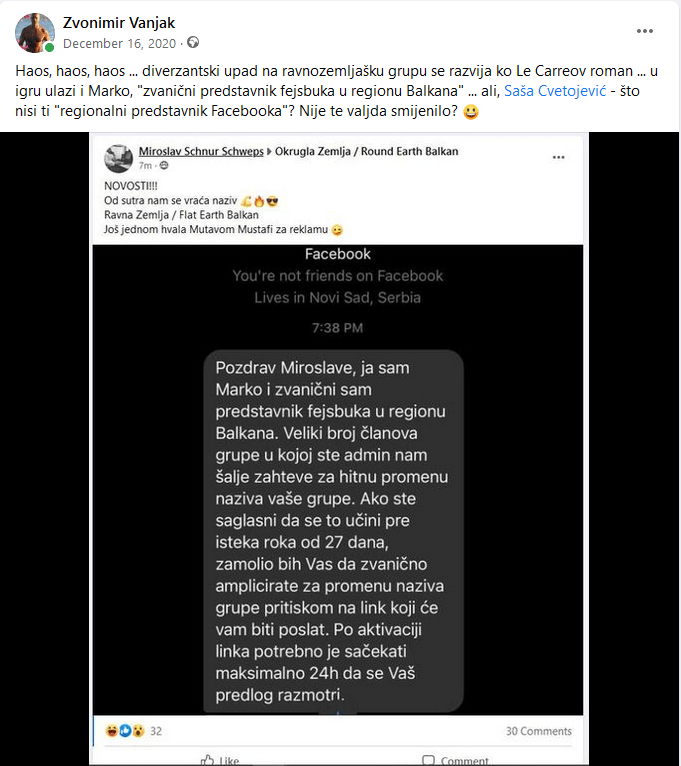Click the group arrow between names
The image size is (681, 766).
(x=267, y=151)
